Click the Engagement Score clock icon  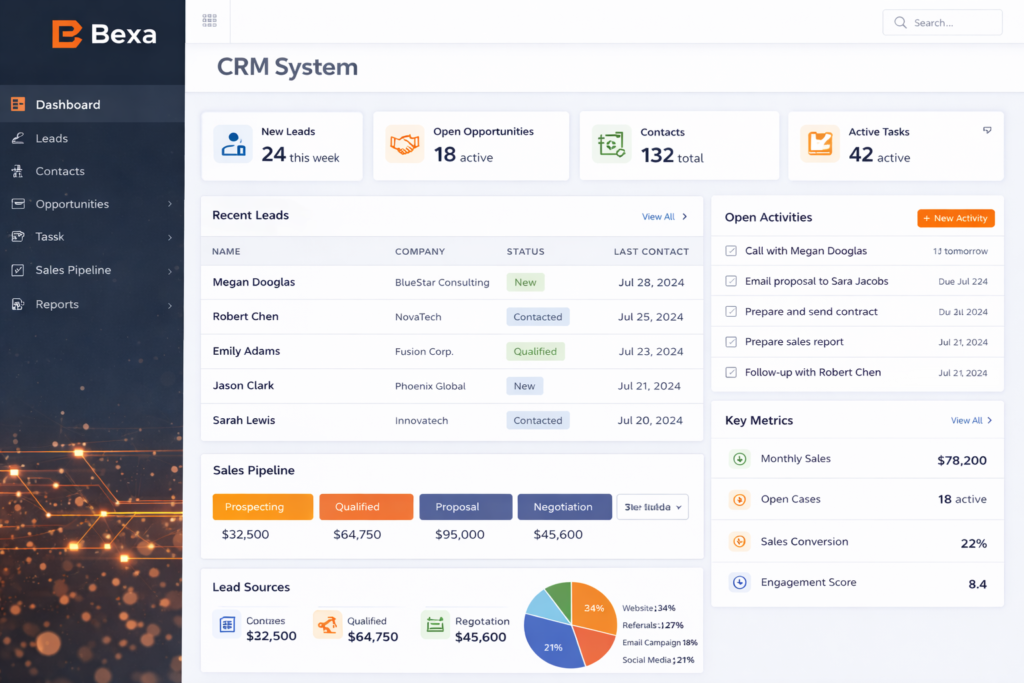[x=740, y=582]
